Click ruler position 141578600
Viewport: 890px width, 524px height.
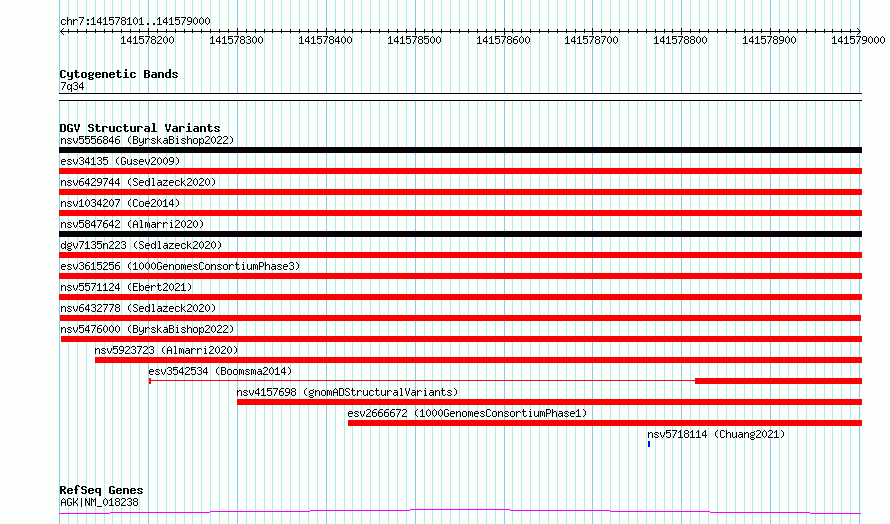pyautogui.click(x=503, y=40)
